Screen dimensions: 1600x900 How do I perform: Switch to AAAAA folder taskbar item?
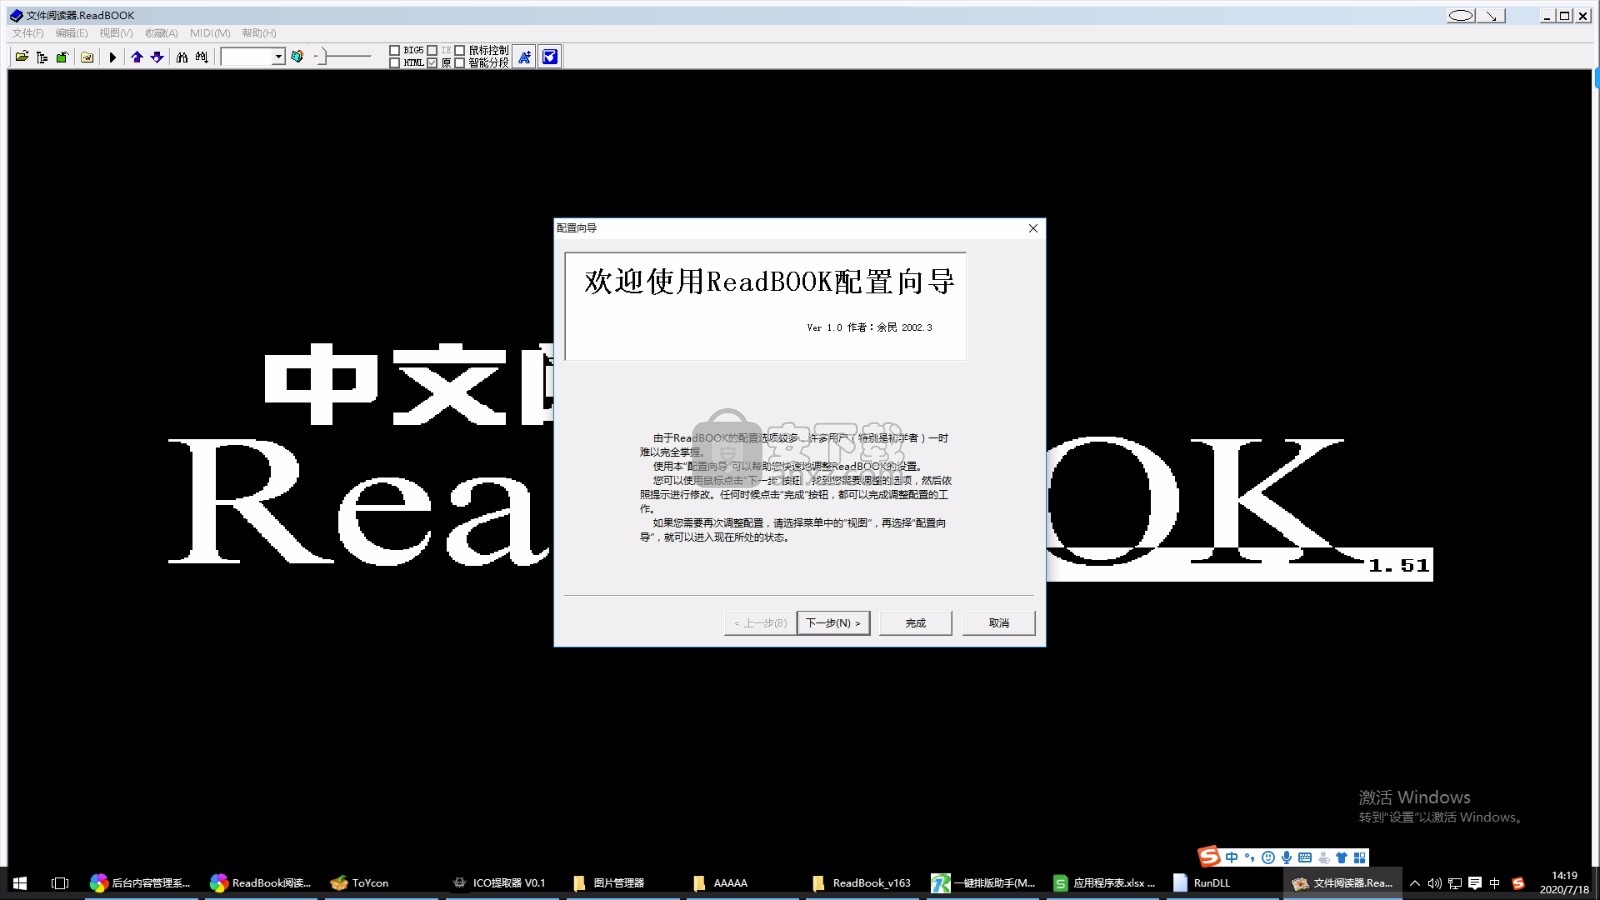point(742,883)
